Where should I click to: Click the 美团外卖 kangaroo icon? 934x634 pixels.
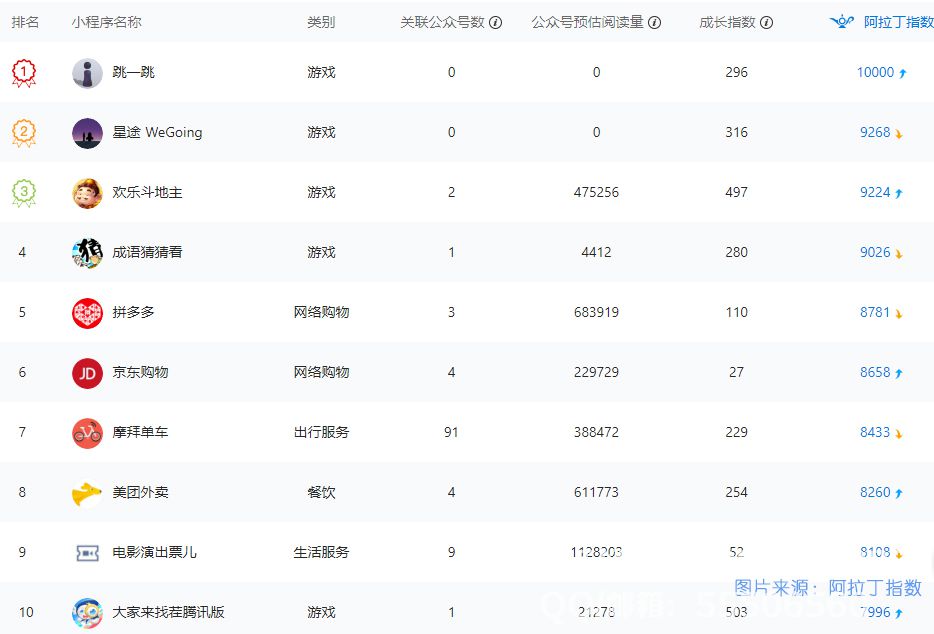point(87,493)
